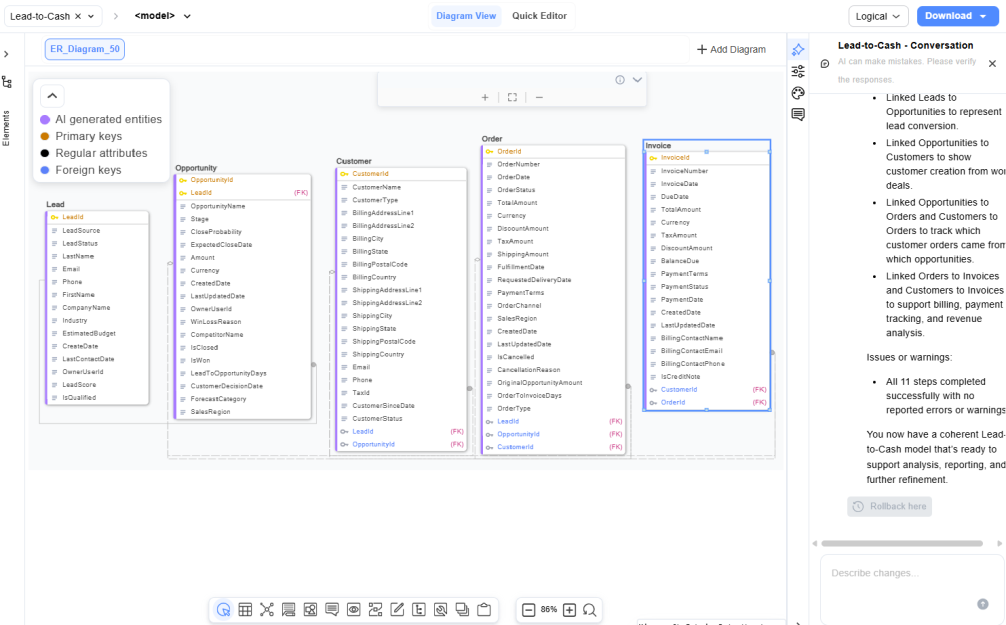
Task: Select the pointer selection tool
Action: (x=223, y=610)
